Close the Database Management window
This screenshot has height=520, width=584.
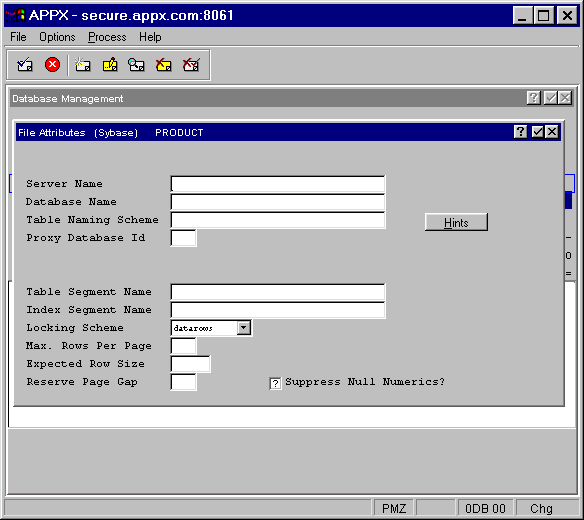point(565,98)
